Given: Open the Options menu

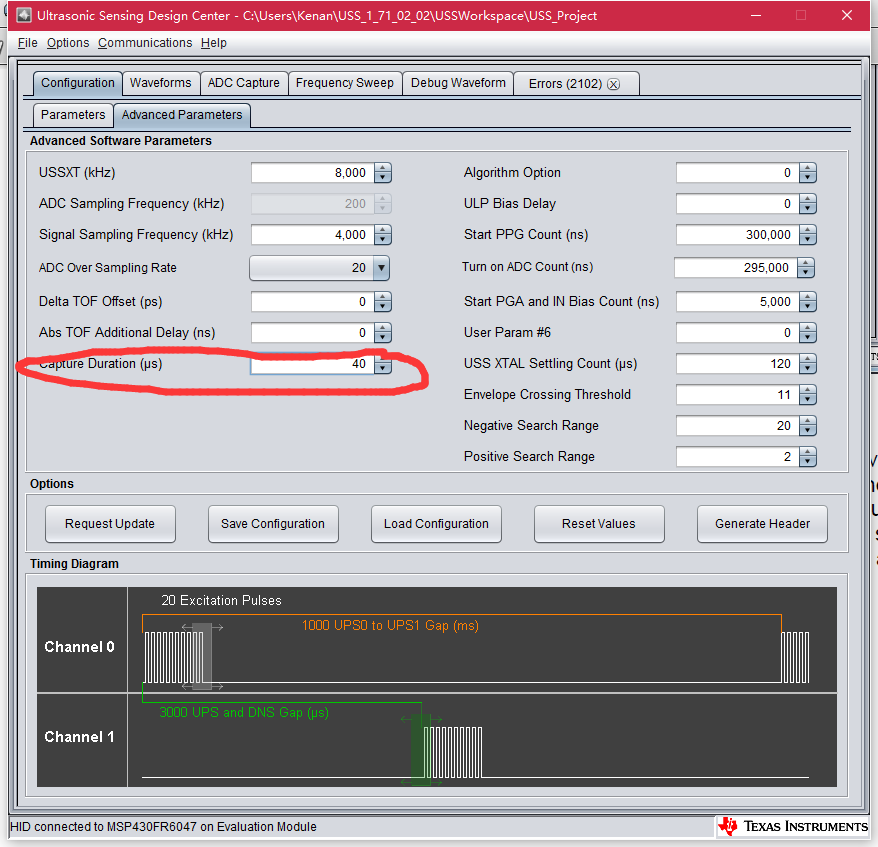Looking at the screenshot, I should pos(68,43).
